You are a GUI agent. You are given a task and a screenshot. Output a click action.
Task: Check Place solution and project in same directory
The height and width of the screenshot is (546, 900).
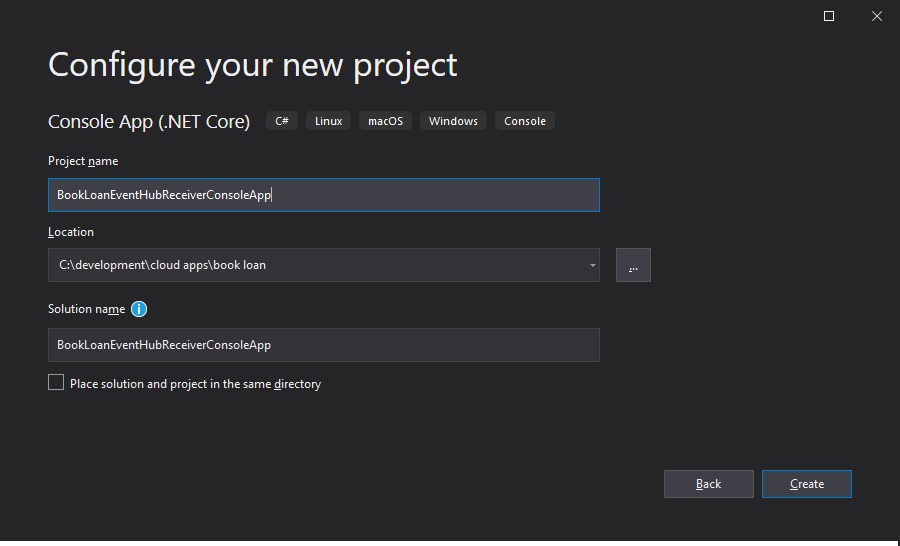tap(56, 382)
